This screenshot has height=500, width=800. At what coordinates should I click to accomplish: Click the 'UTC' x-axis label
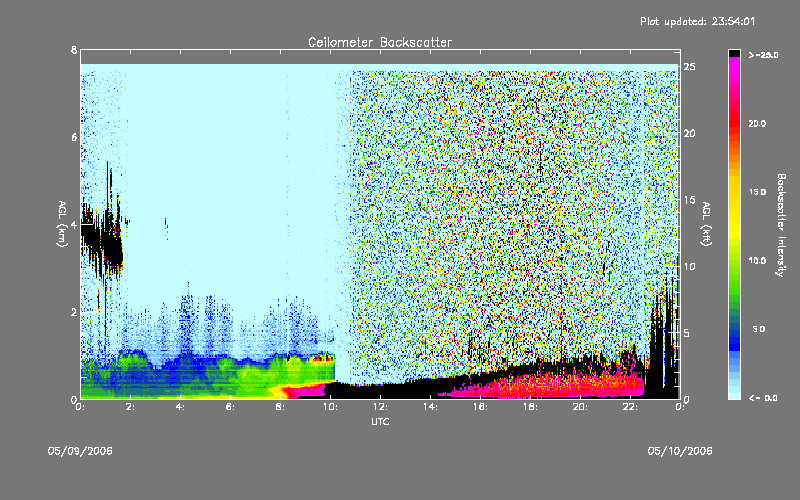pos(380,422)
